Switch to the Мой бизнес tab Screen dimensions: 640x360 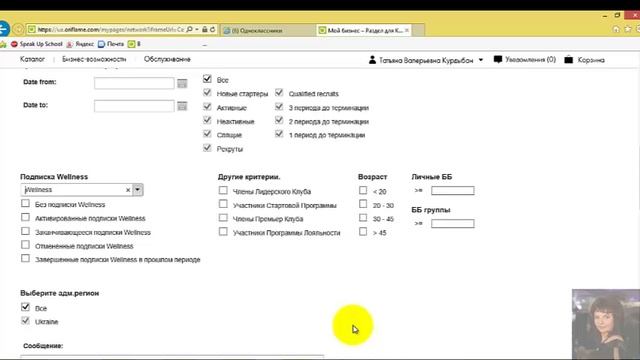click(x=364, y=30)
